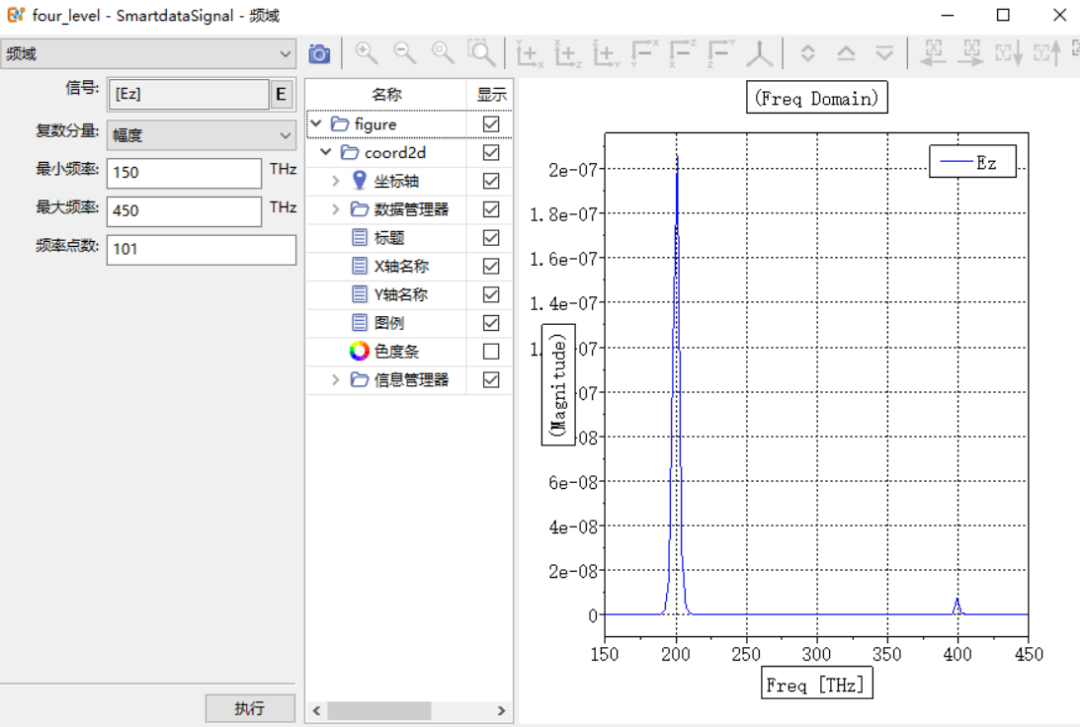Uncheck the 数据管理器 display checkbox
The image size is (1080, 727).
click(x=491, y=209)
